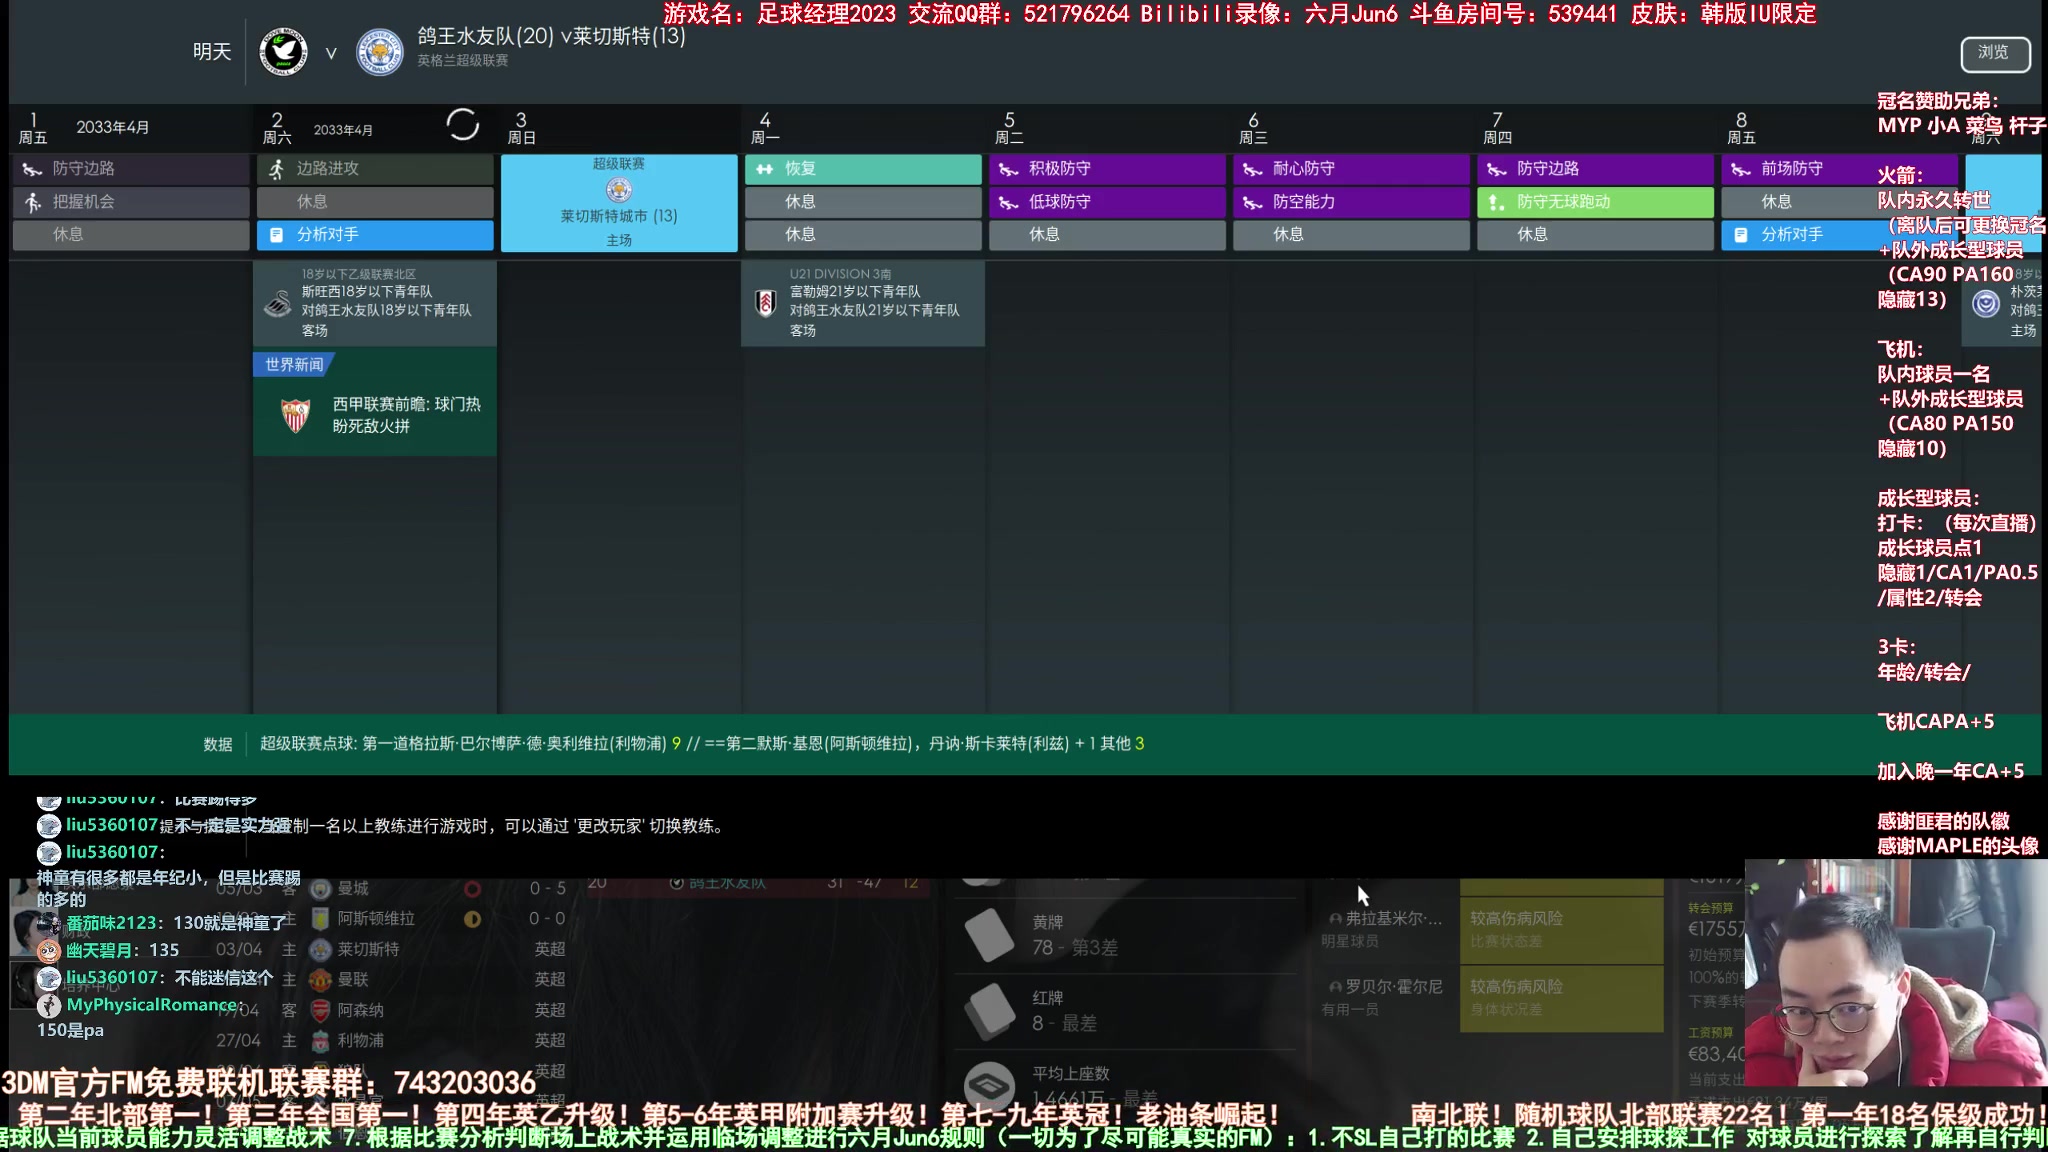Click Friday's 防守边路 session icon

coord(32,169)
